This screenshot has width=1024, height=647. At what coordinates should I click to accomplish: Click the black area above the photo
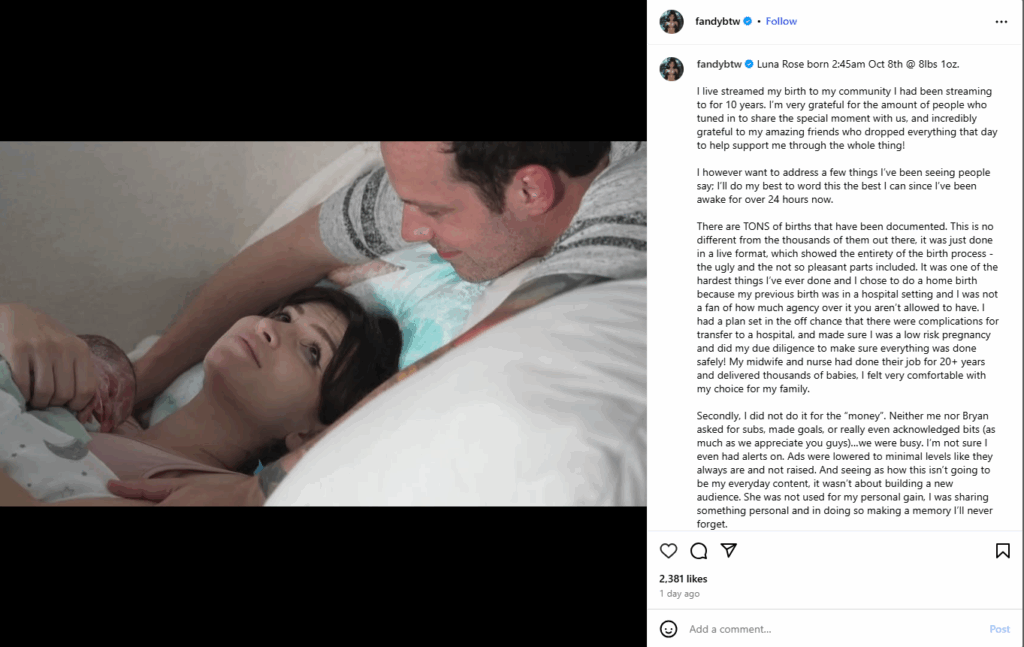click(x=323, y=71)
